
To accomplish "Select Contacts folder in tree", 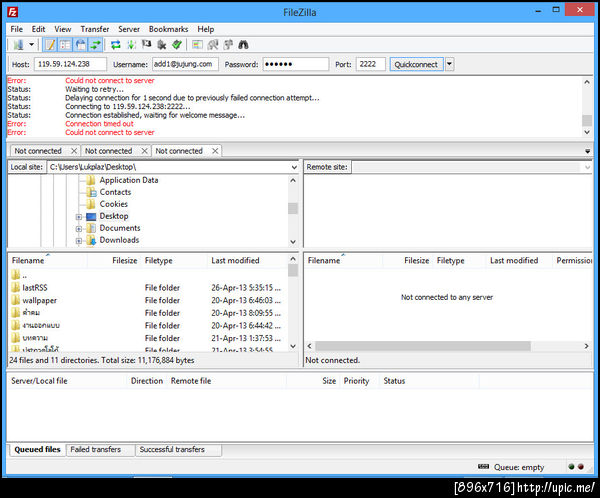I will 115,192.
